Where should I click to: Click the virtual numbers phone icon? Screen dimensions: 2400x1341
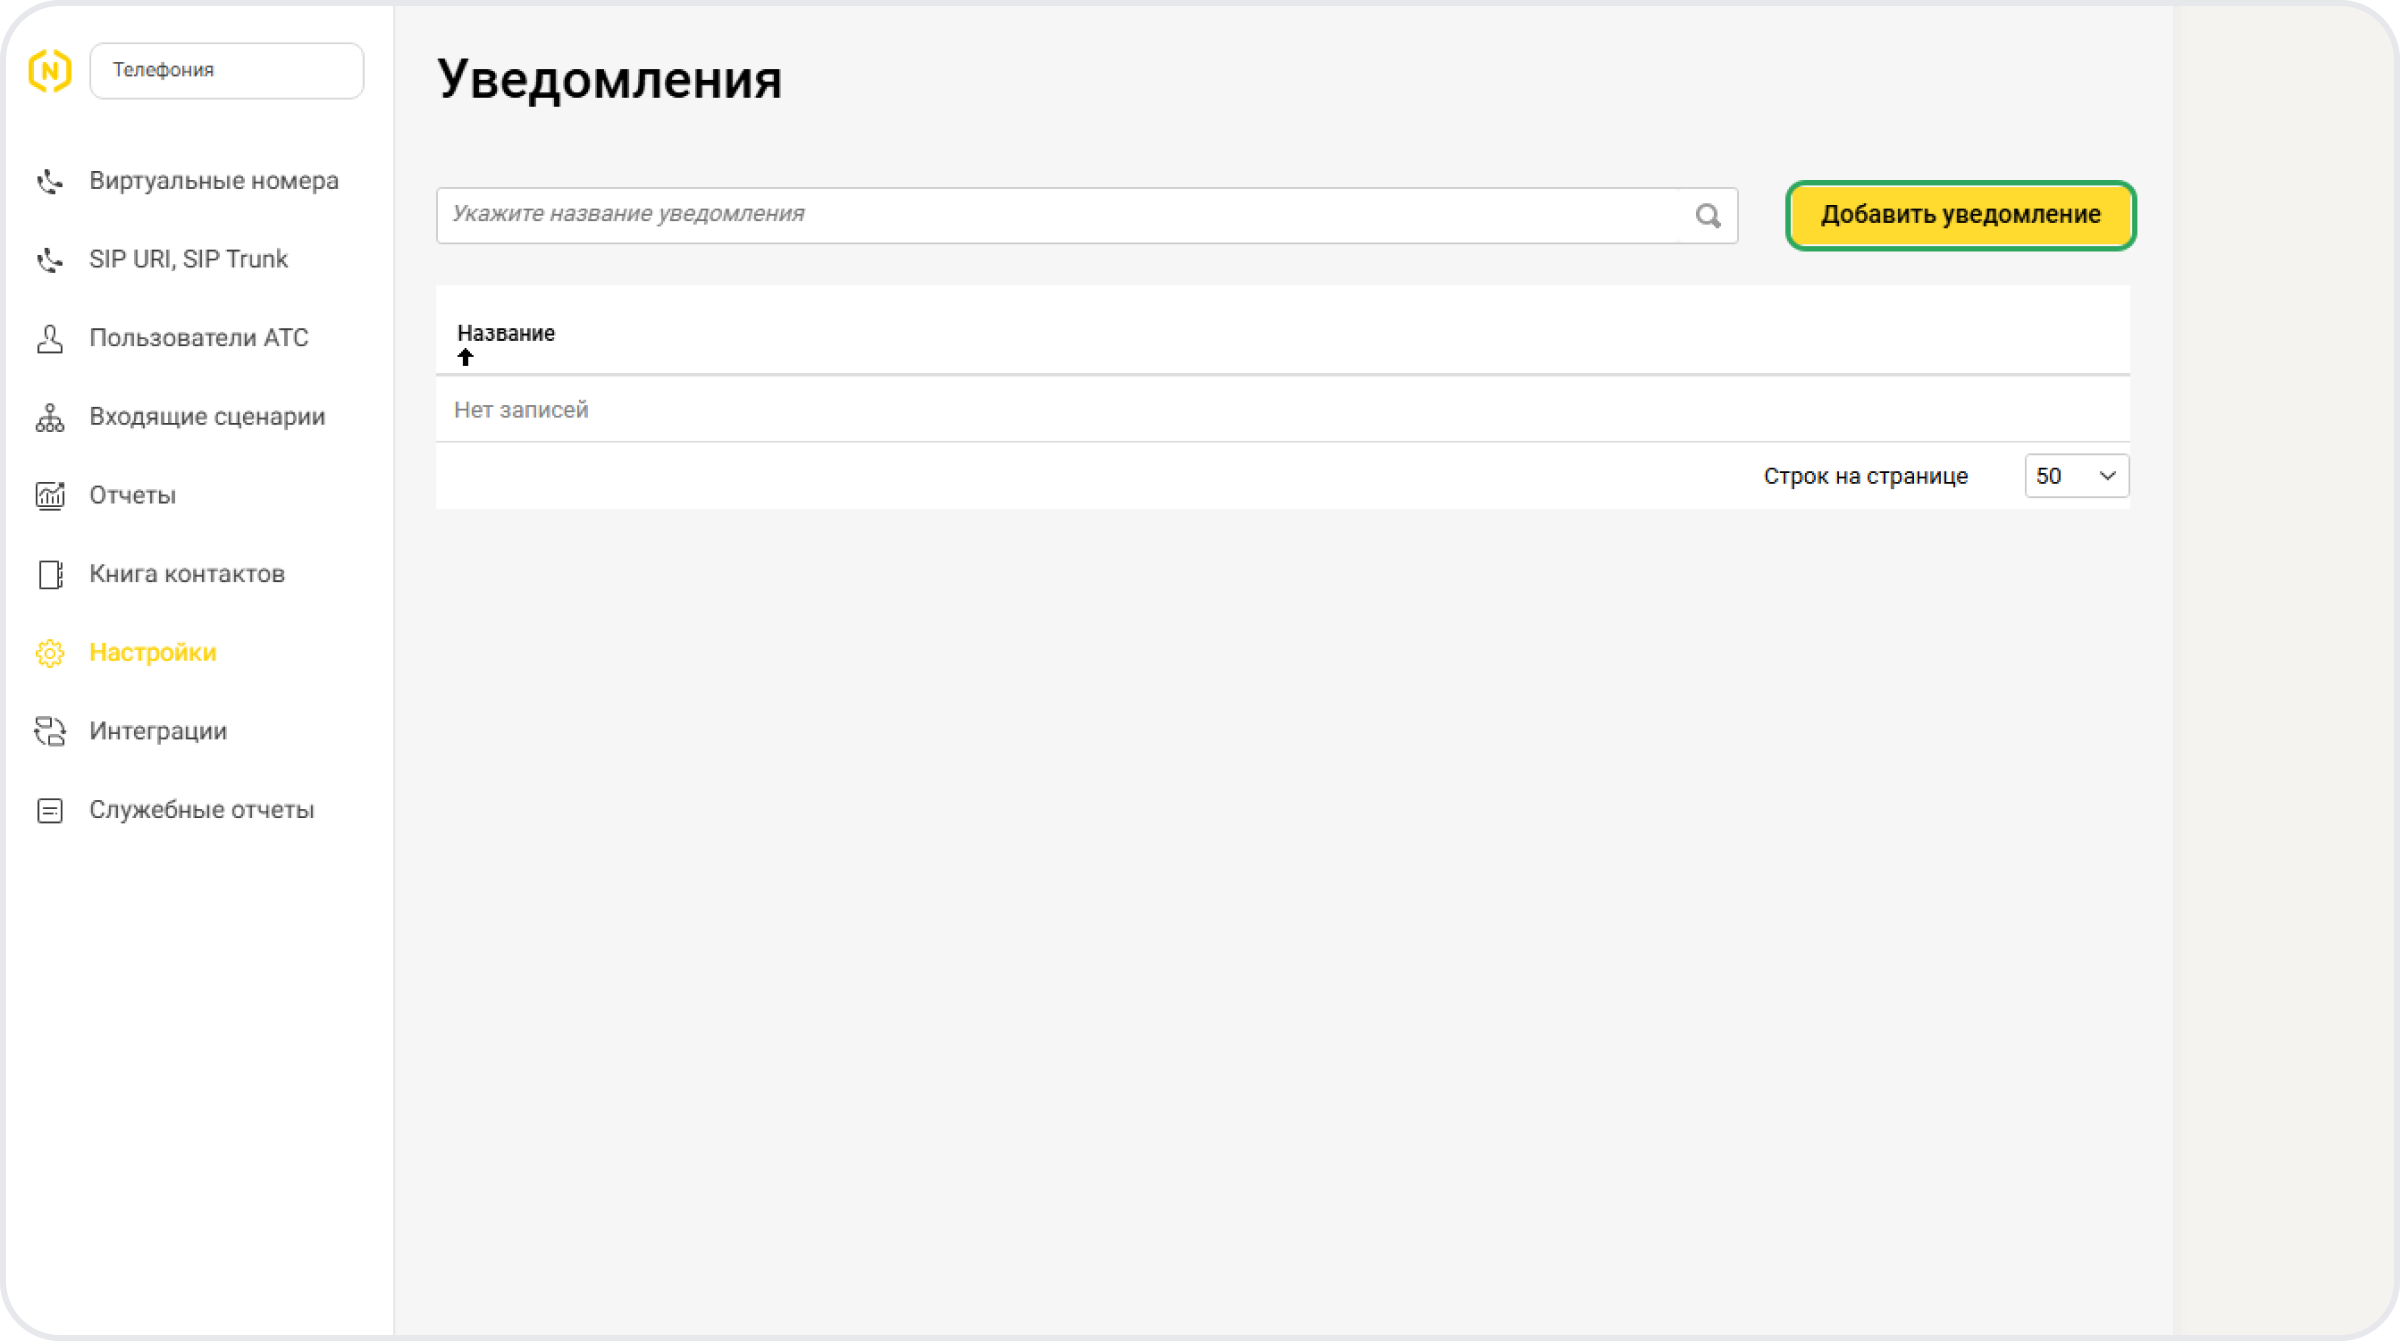(x=50, y=181)
